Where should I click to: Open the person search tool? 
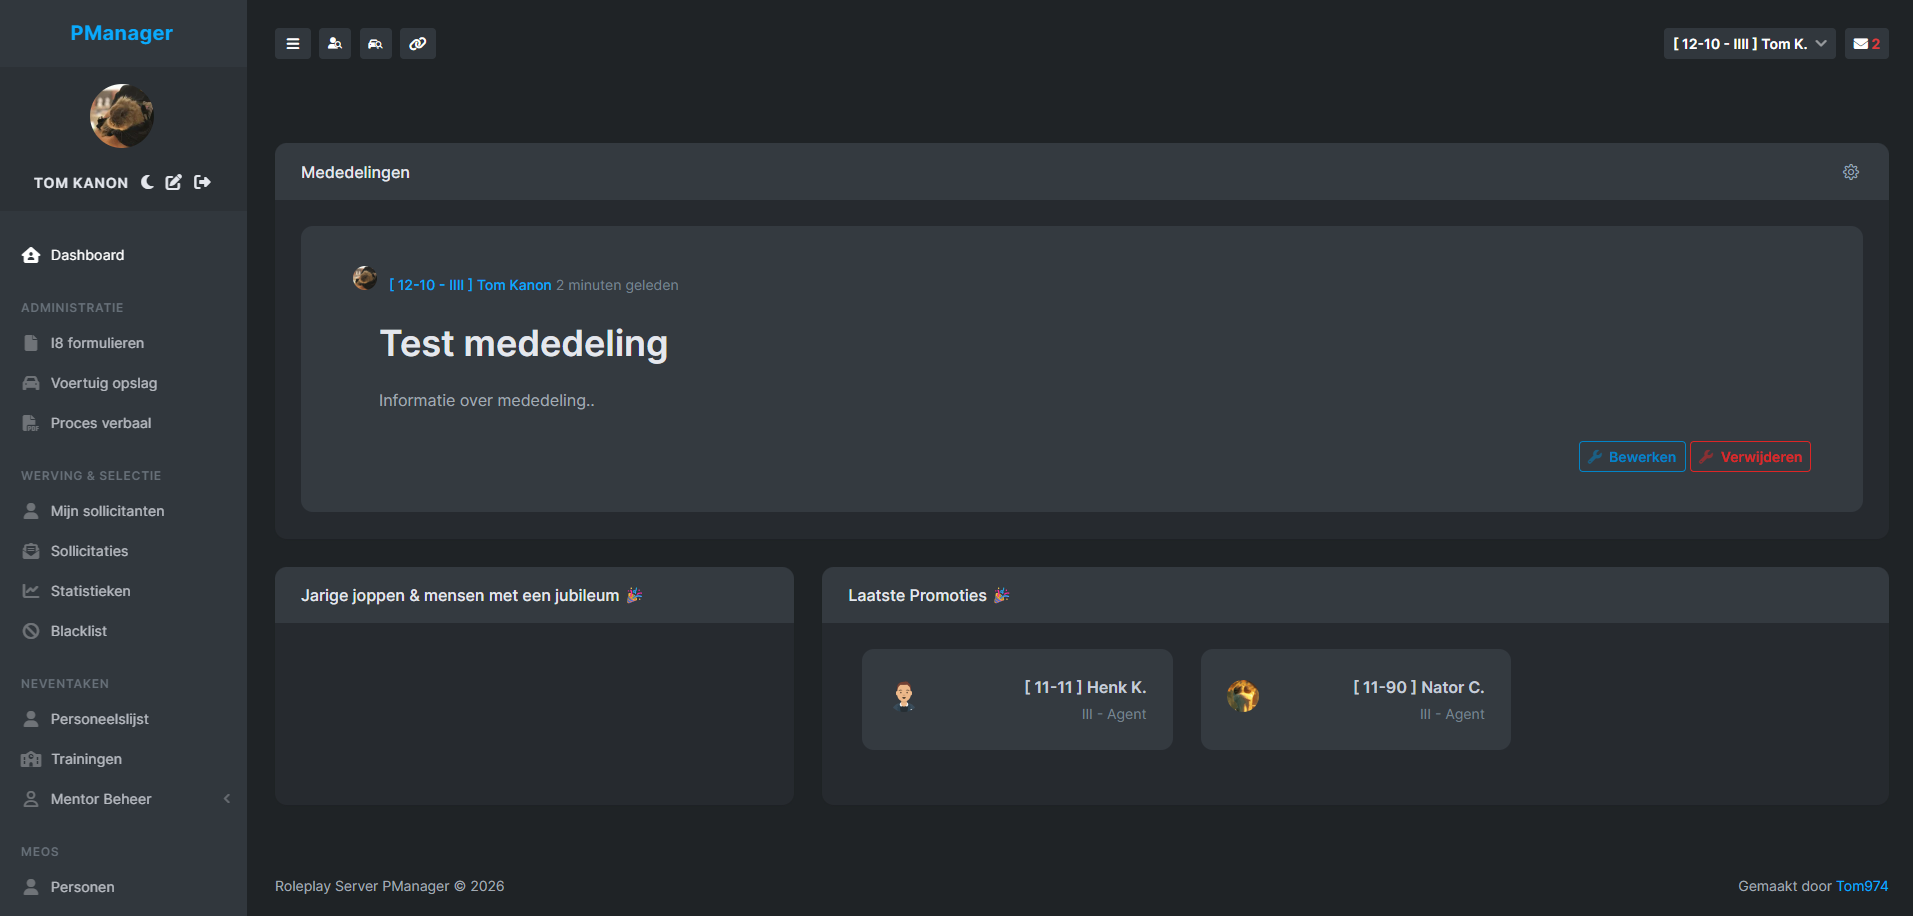334,43
